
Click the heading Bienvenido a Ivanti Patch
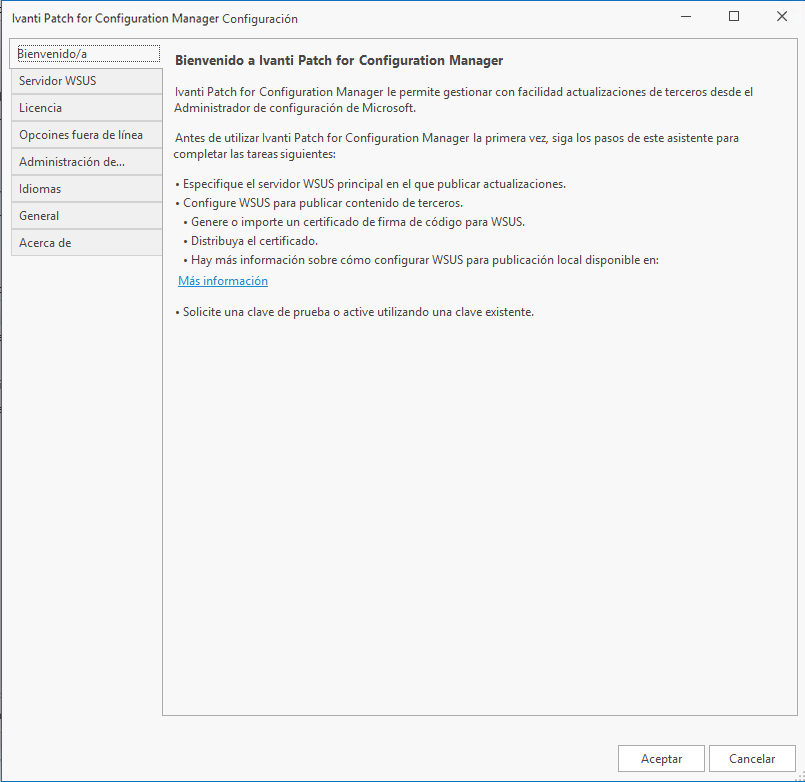tap(339, 61)
